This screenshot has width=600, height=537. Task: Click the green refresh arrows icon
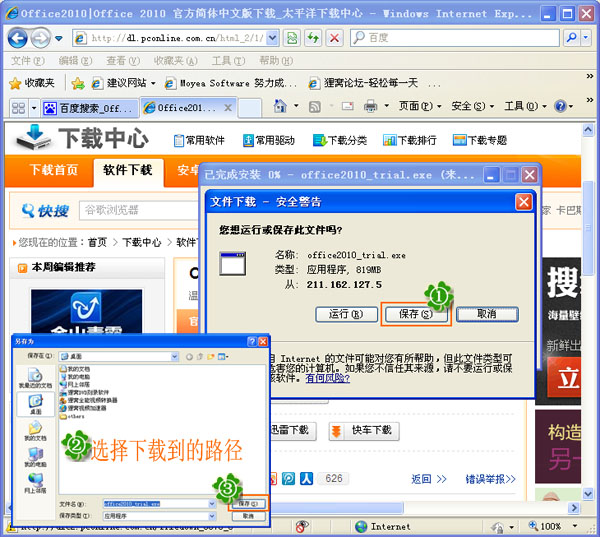pos(313,38)
